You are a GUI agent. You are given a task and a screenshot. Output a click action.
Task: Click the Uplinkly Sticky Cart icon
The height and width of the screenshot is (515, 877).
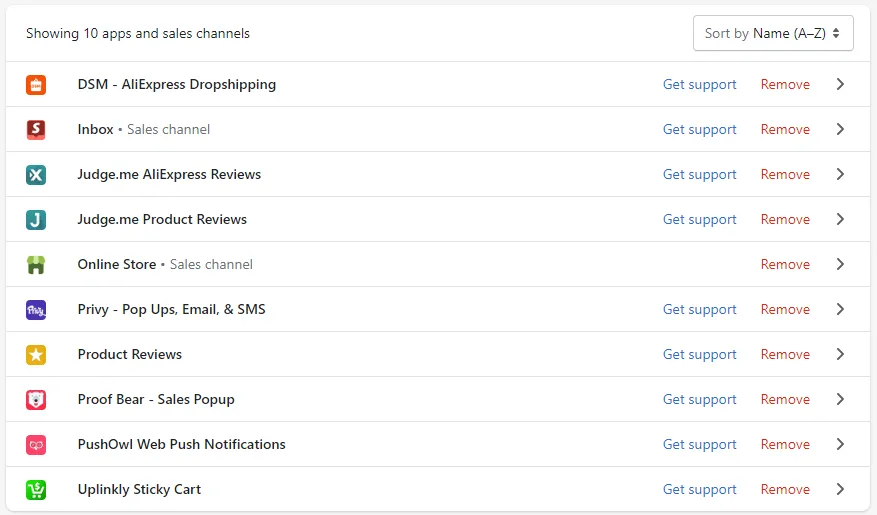point(36,490)
